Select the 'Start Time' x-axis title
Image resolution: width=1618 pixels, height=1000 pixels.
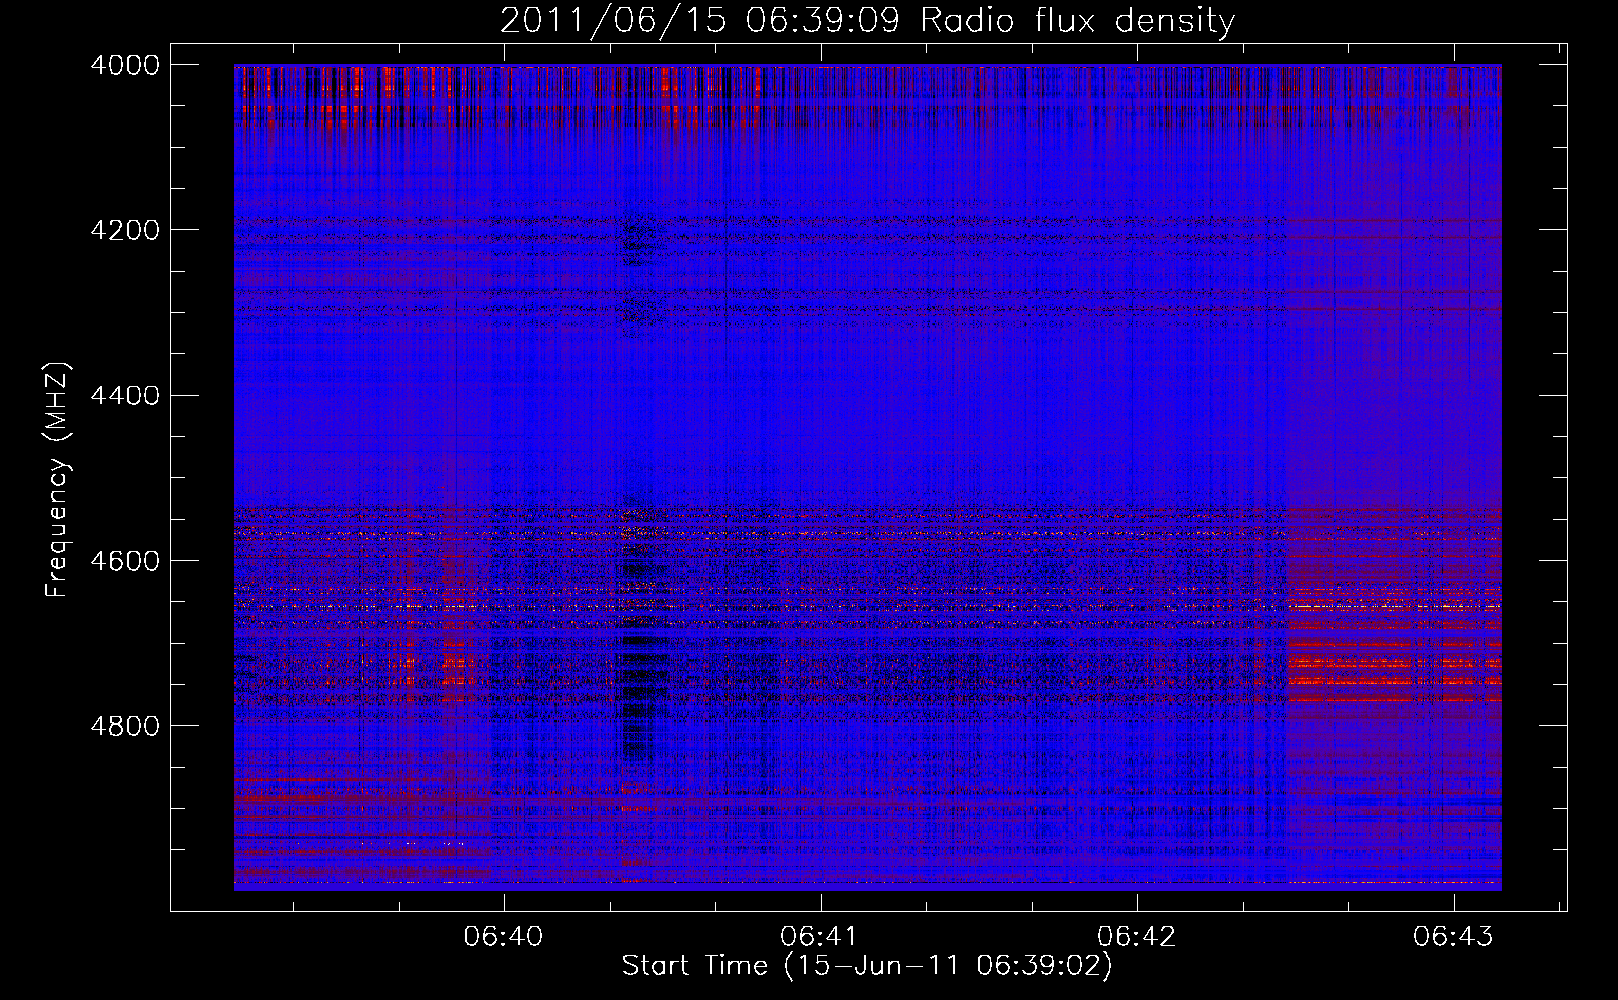pos(867,966)
